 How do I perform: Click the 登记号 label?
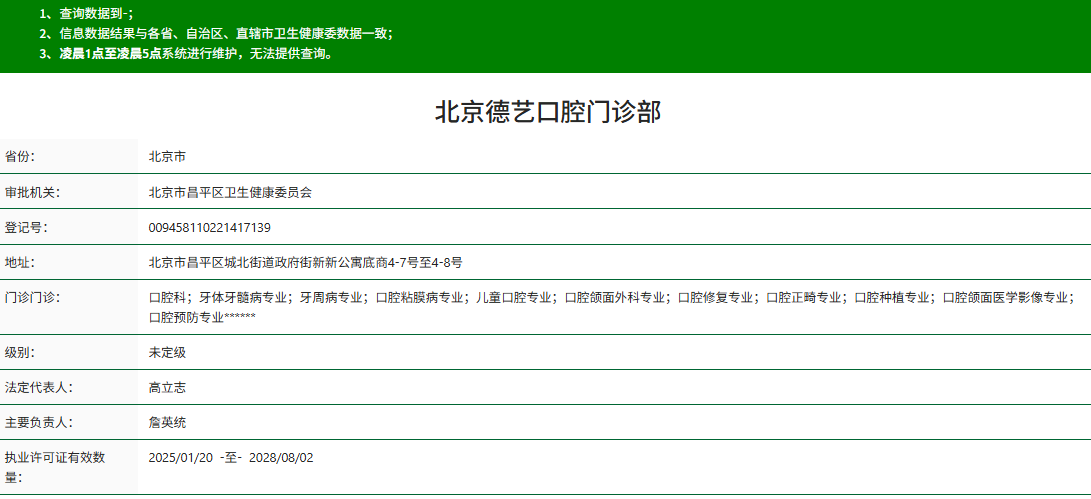coord(26,228)
